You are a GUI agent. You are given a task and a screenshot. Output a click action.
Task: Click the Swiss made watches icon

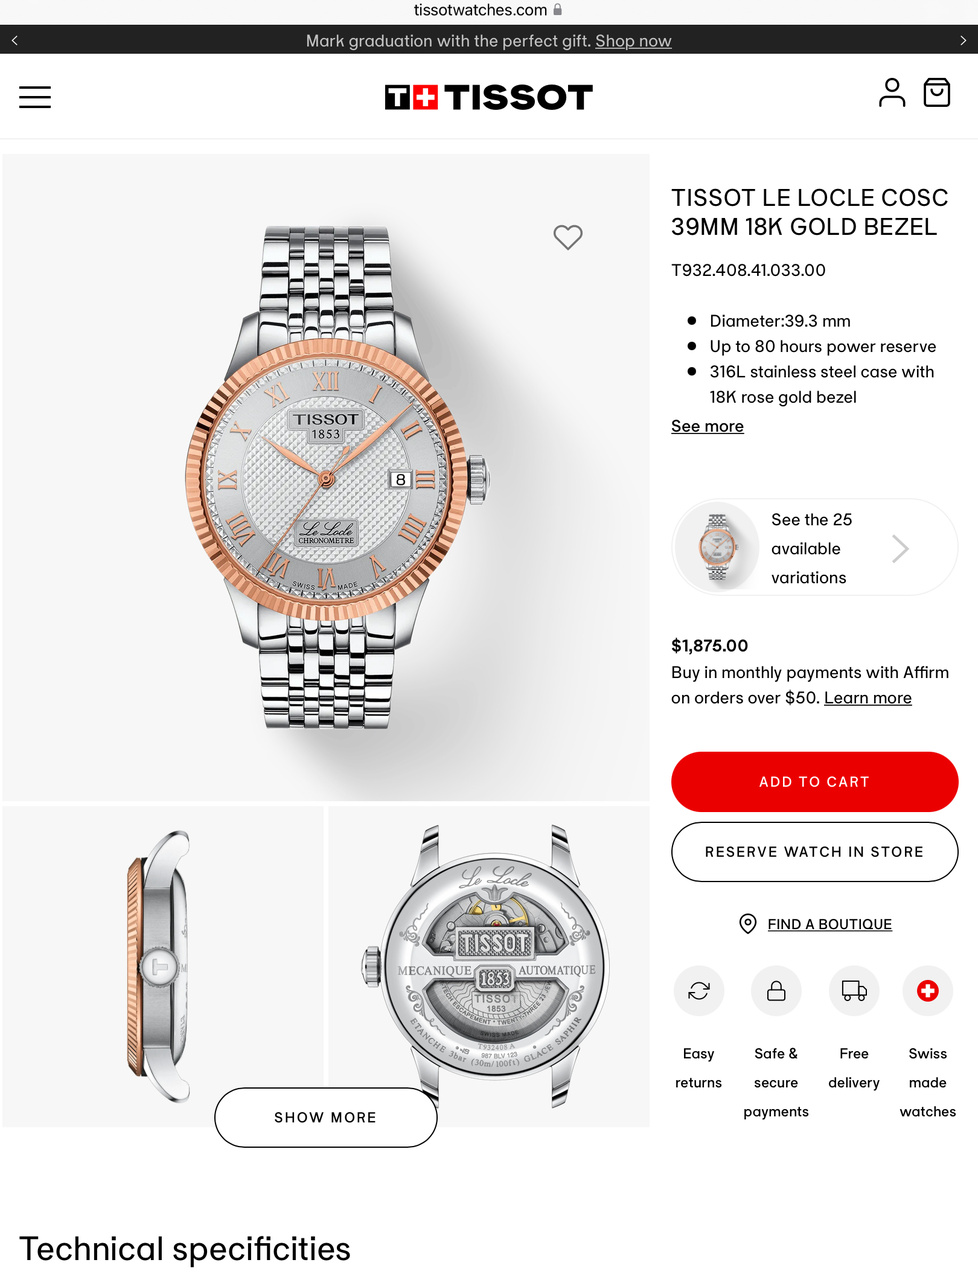(928, 991)
